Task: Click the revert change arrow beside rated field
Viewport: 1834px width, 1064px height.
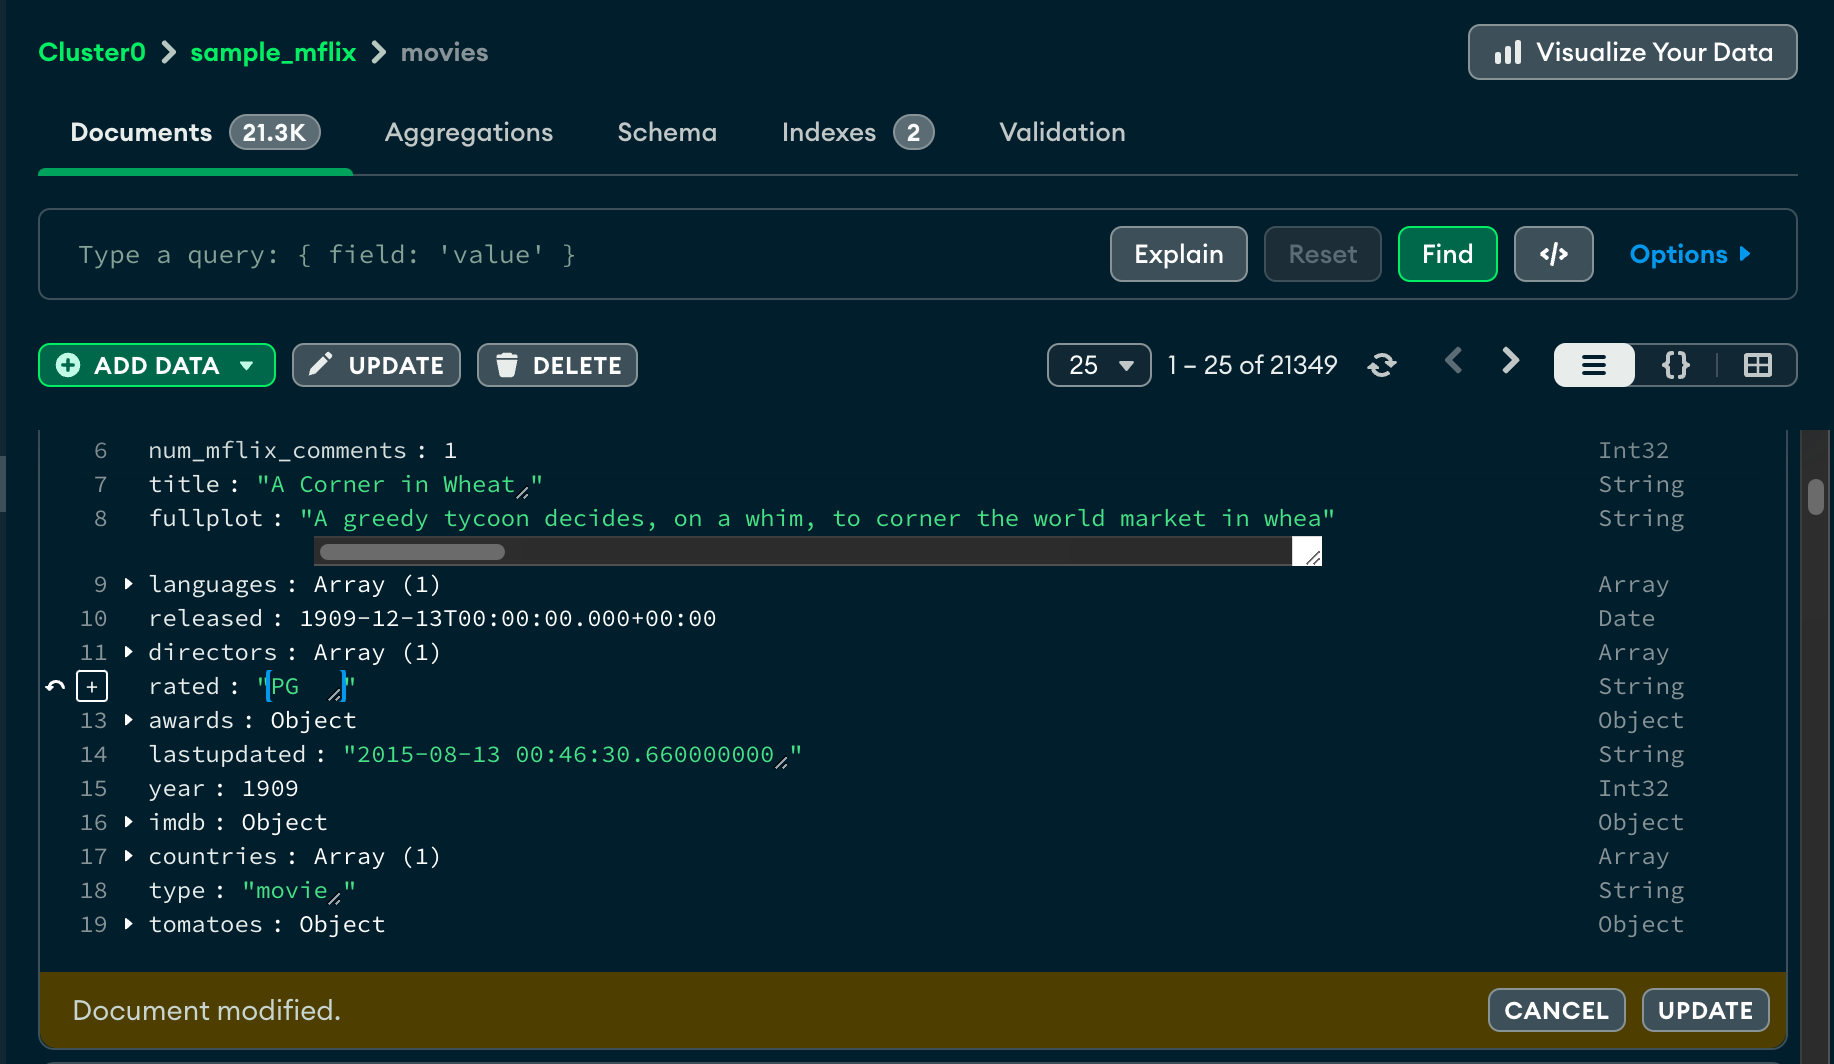Action: (55, 686)
